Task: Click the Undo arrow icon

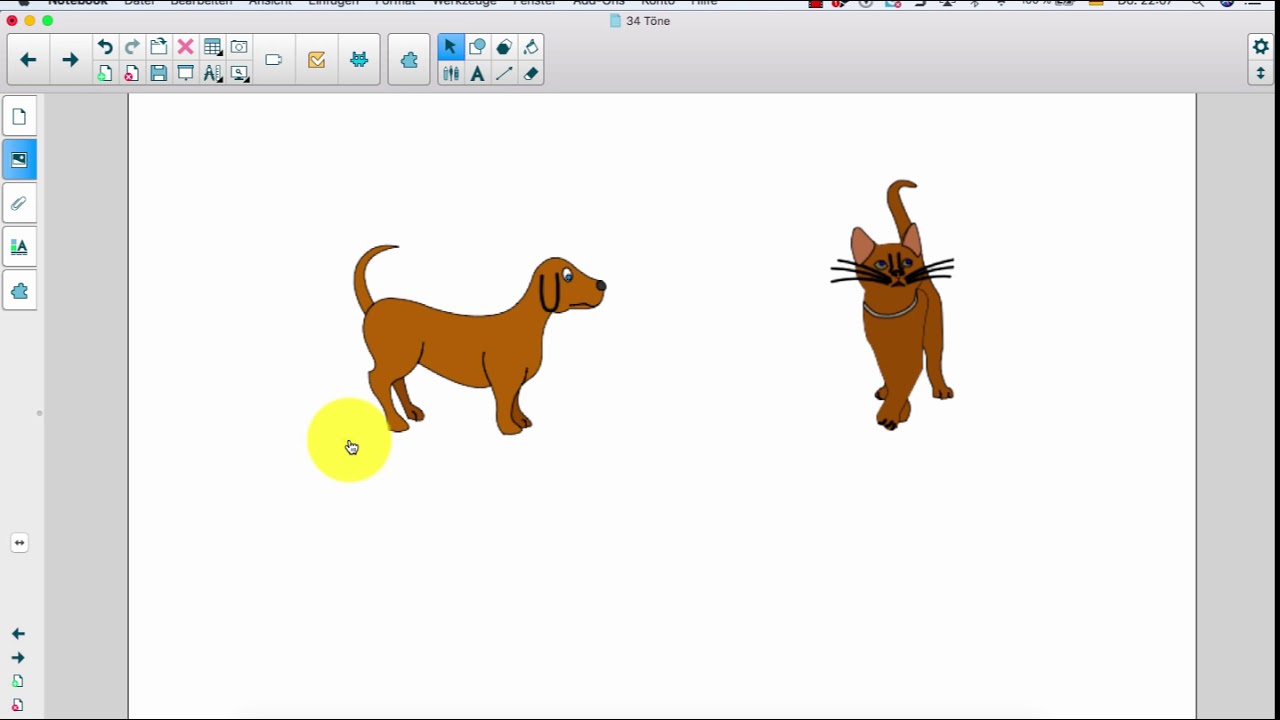Action: click(x=105, y=47)
